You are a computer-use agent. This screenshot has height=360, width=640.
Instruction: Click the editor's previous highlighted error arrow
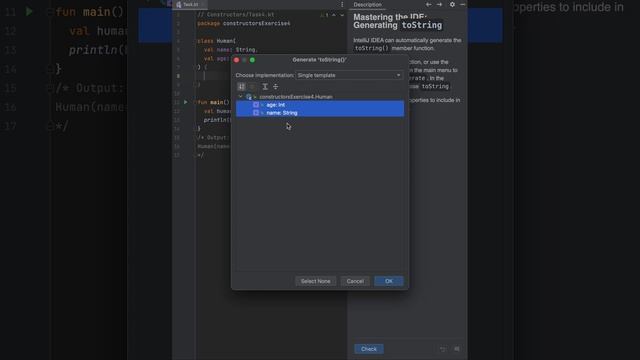pyautogui.click(x=334, y=15)
